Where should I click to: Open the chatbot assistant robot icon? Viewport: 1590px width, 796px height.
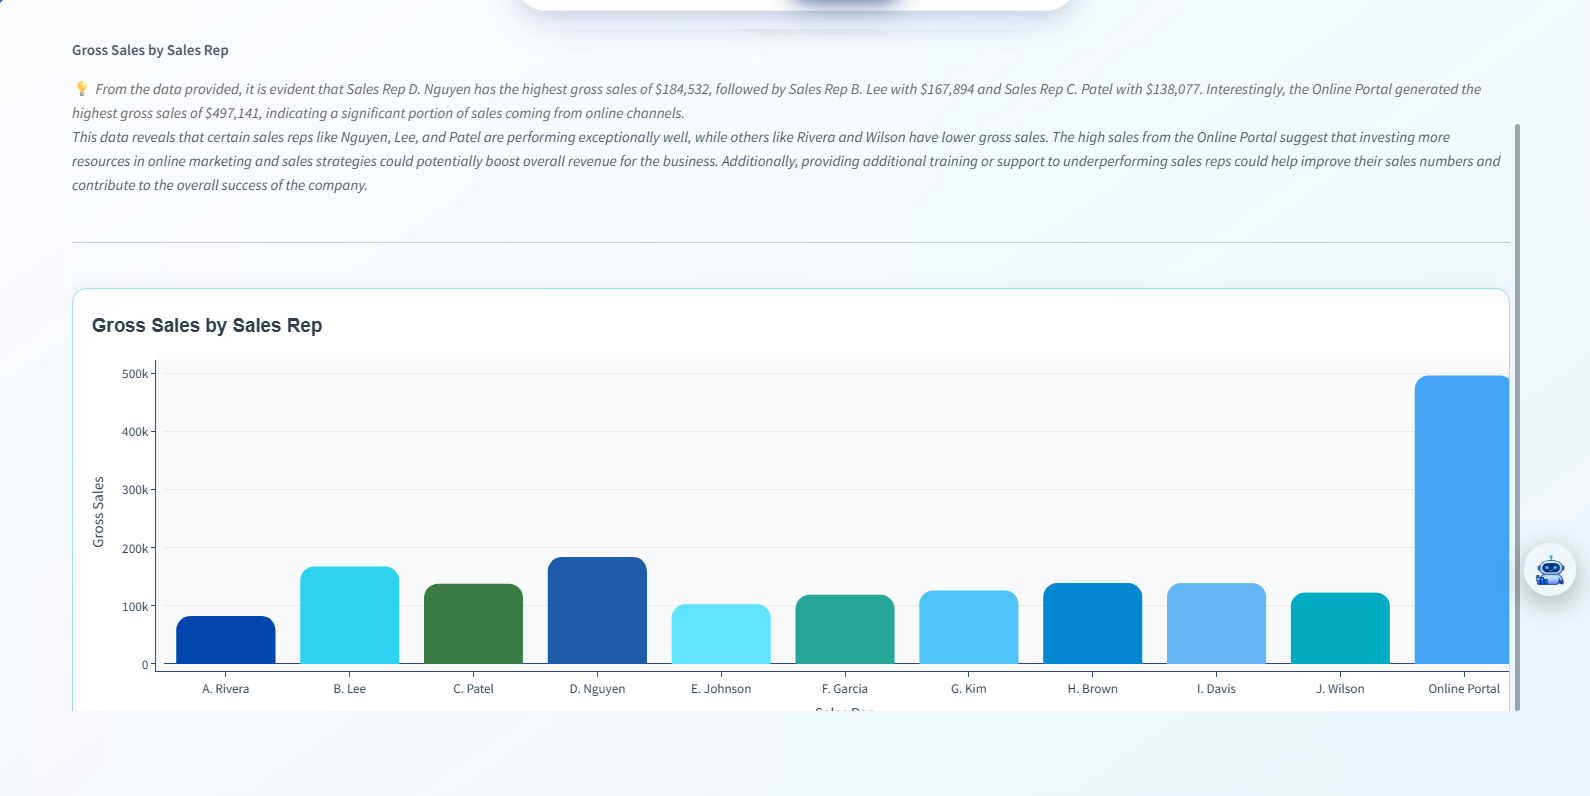point(1549,570)
